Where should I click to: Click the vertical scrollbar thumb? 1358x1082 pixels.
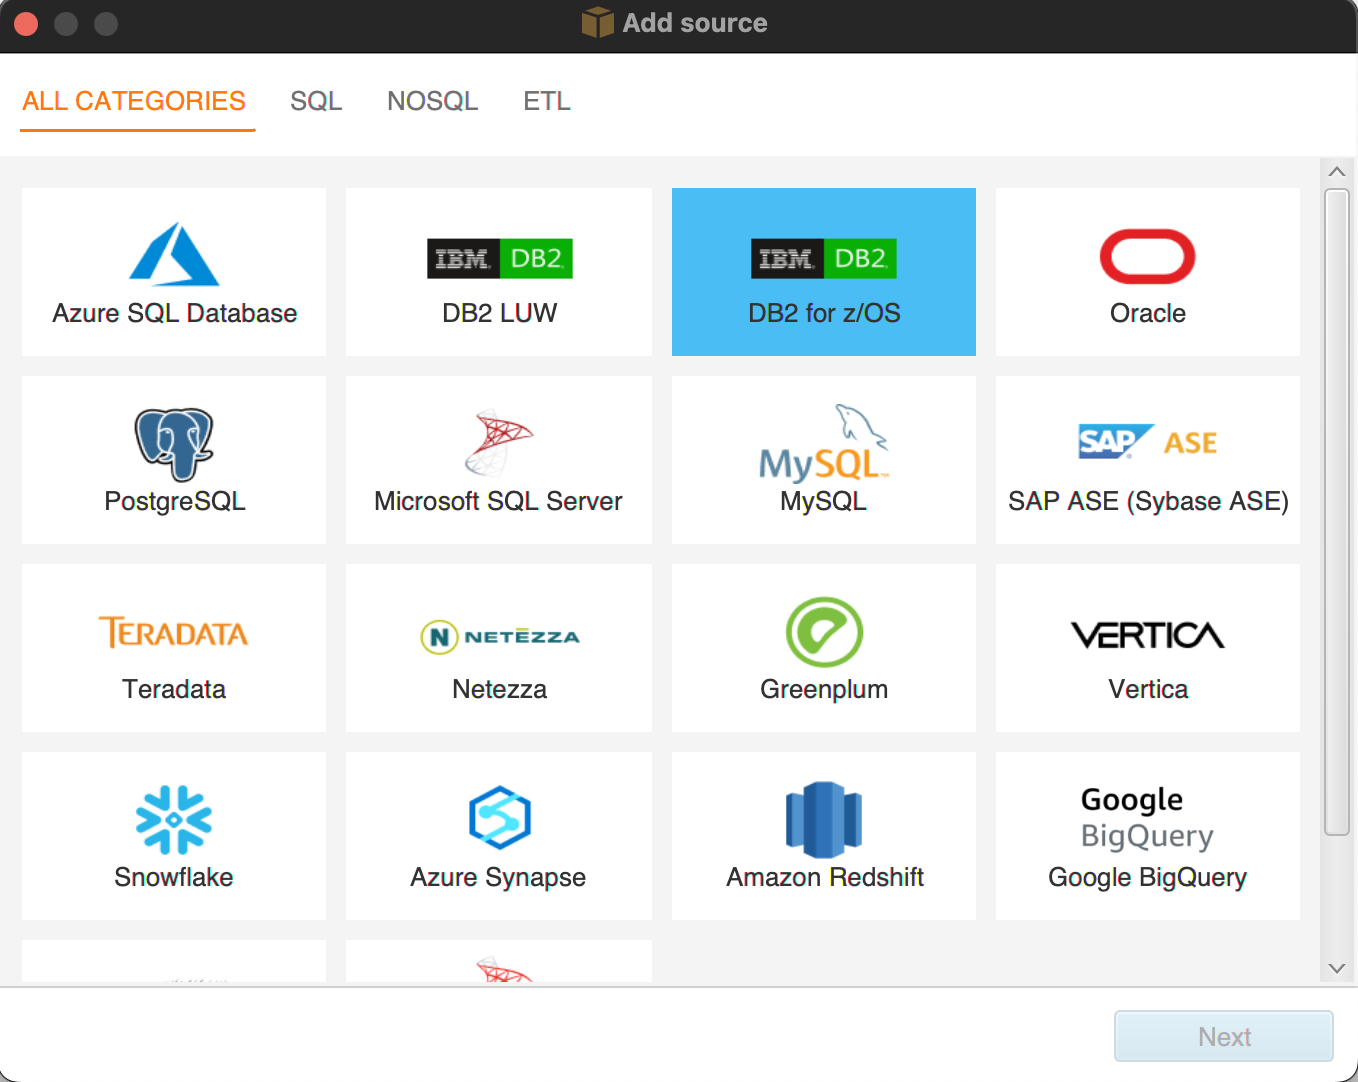pos(1337,512)
